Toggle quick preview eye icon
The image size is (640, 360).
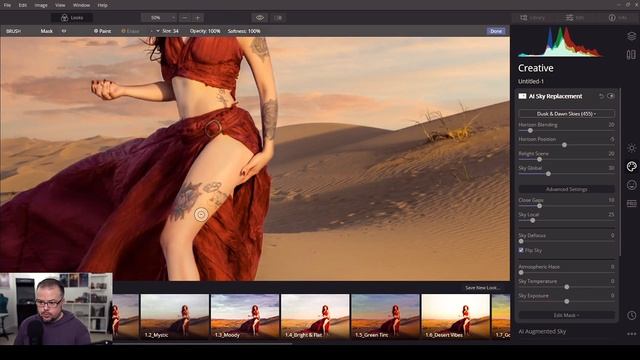point(260,18)
